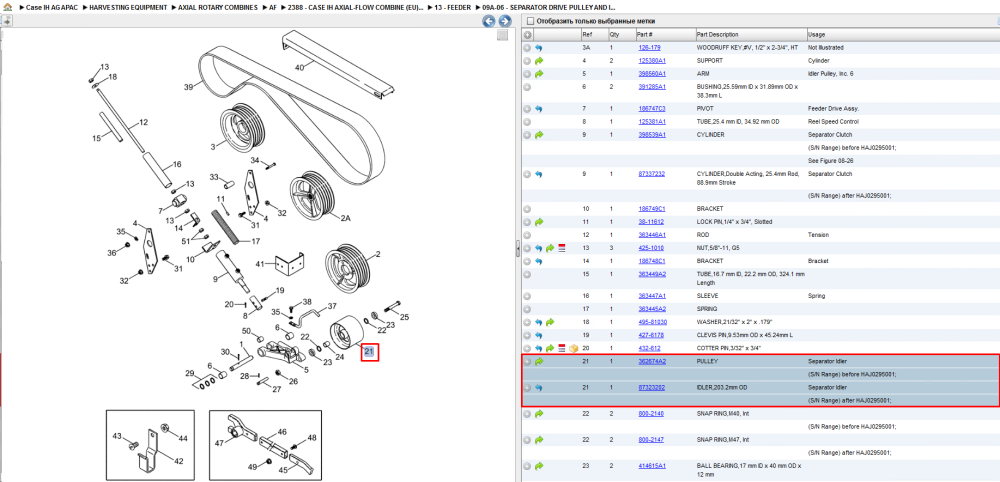This screenshot has width=1000, height=482.
Task: Toggle the round selector for BRACKET 186749C1 row
Action: pyautogui.click(x=527, y=209)
